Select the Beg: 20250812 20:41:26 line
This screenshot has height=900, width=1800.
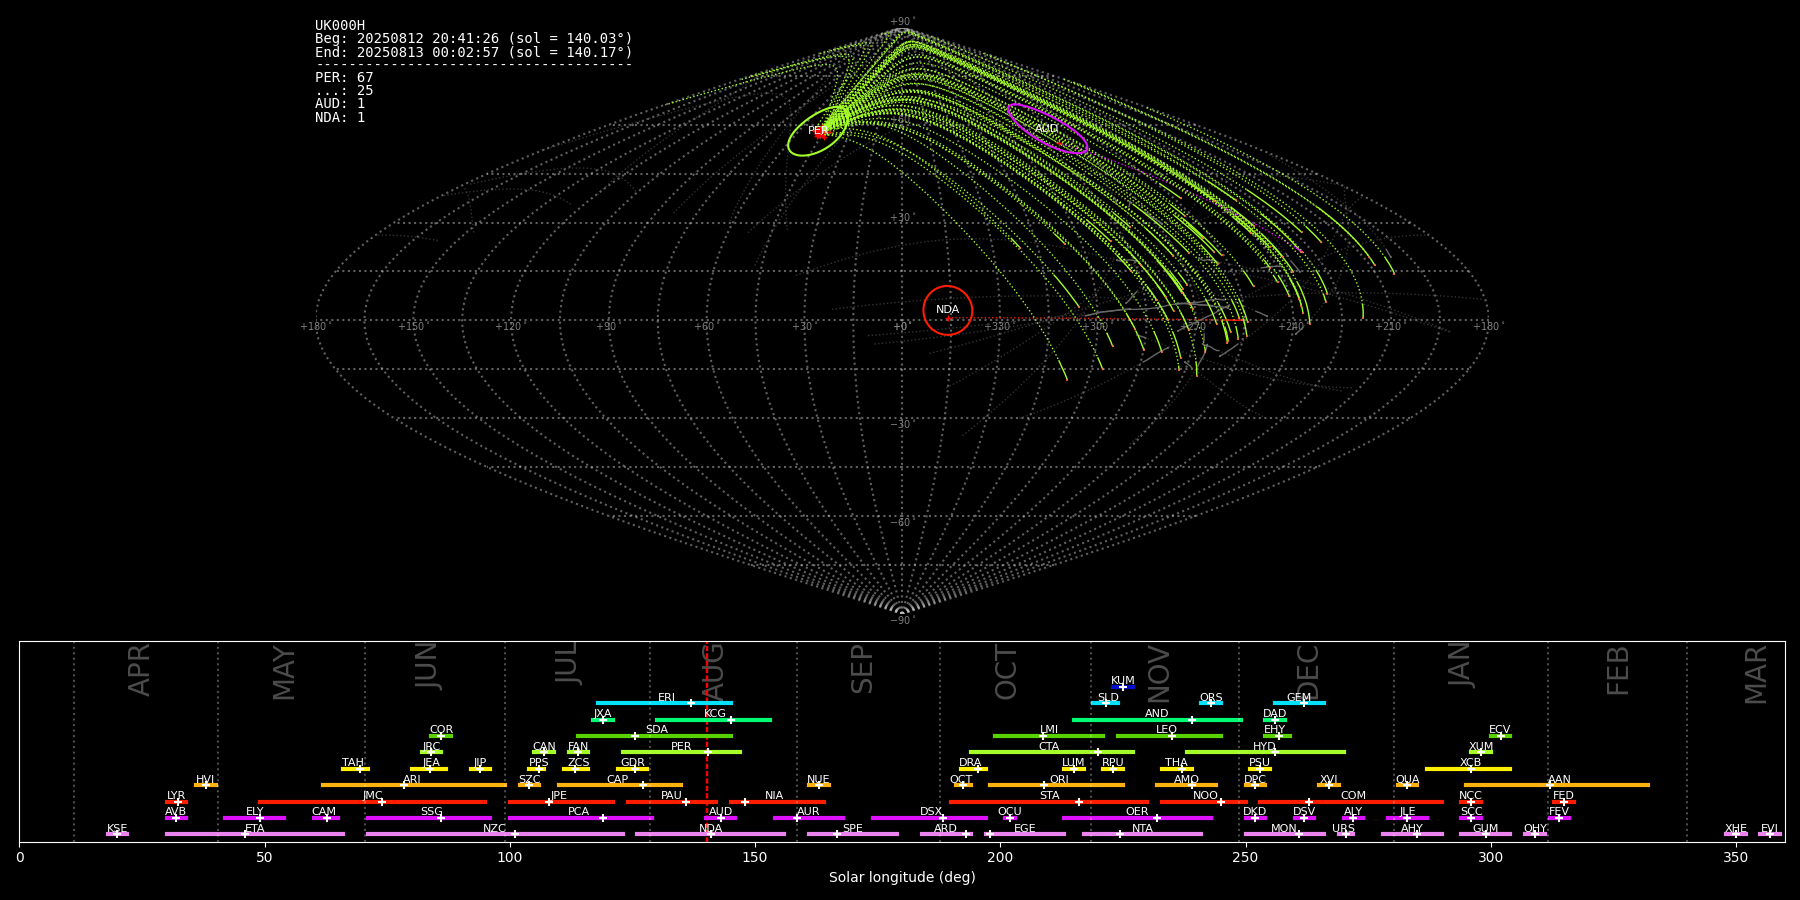pos(474,39)
